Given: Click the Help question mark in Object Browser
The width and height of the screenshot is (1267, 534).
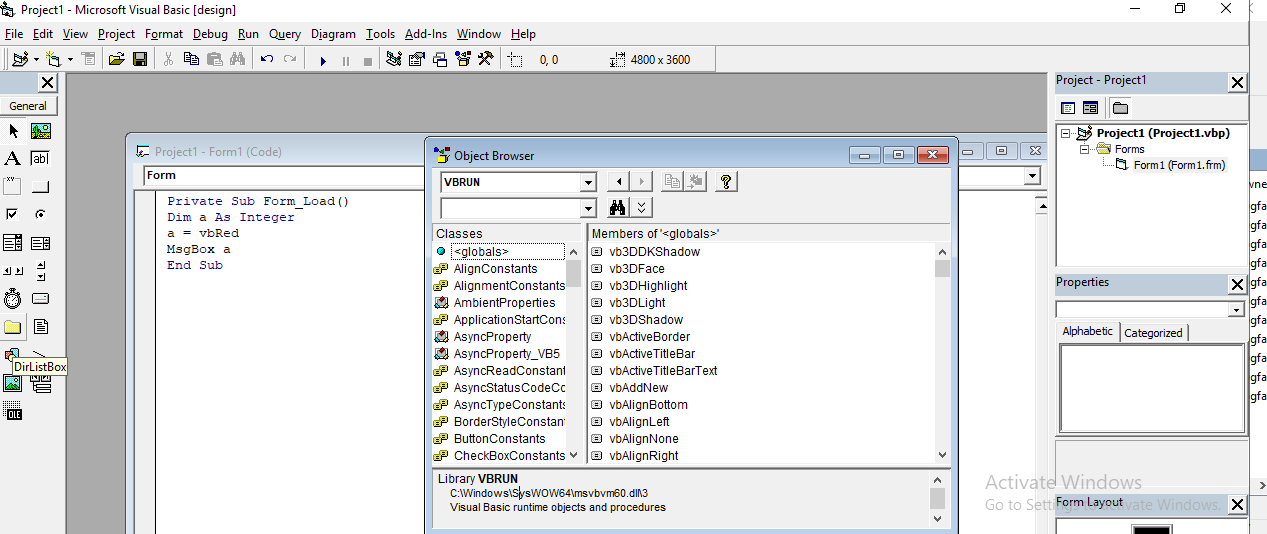Looking at the screenshot, I should (x=727, y=181).
